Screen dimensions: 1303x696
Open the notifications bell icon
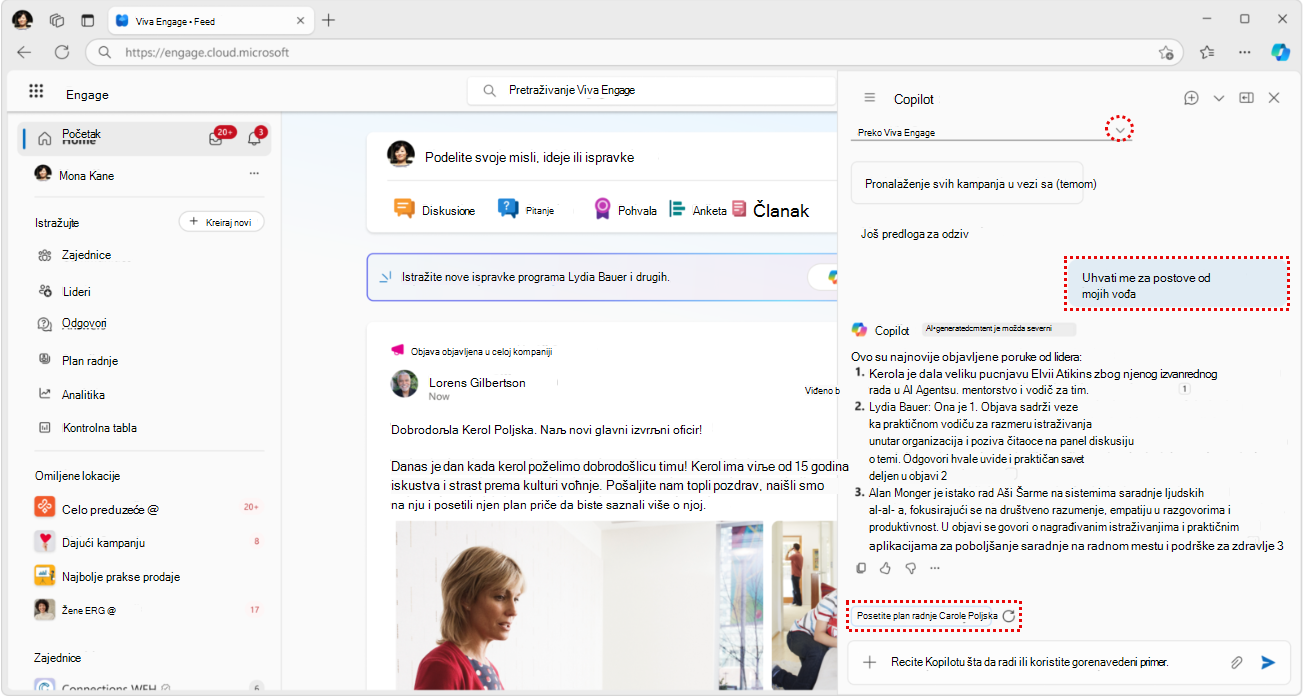[x=254, y=139]
